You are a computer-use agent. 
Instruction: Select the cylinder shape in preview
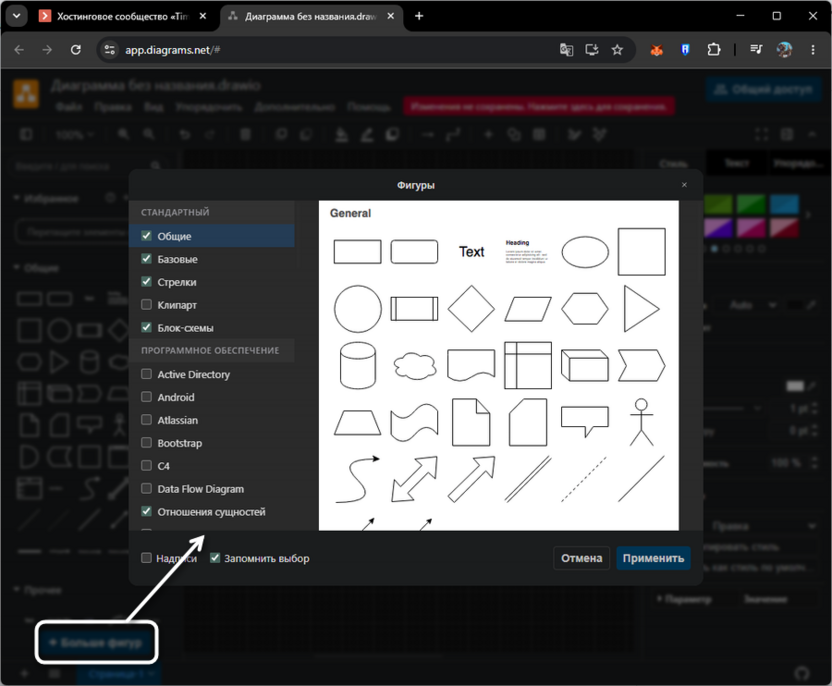358,366
